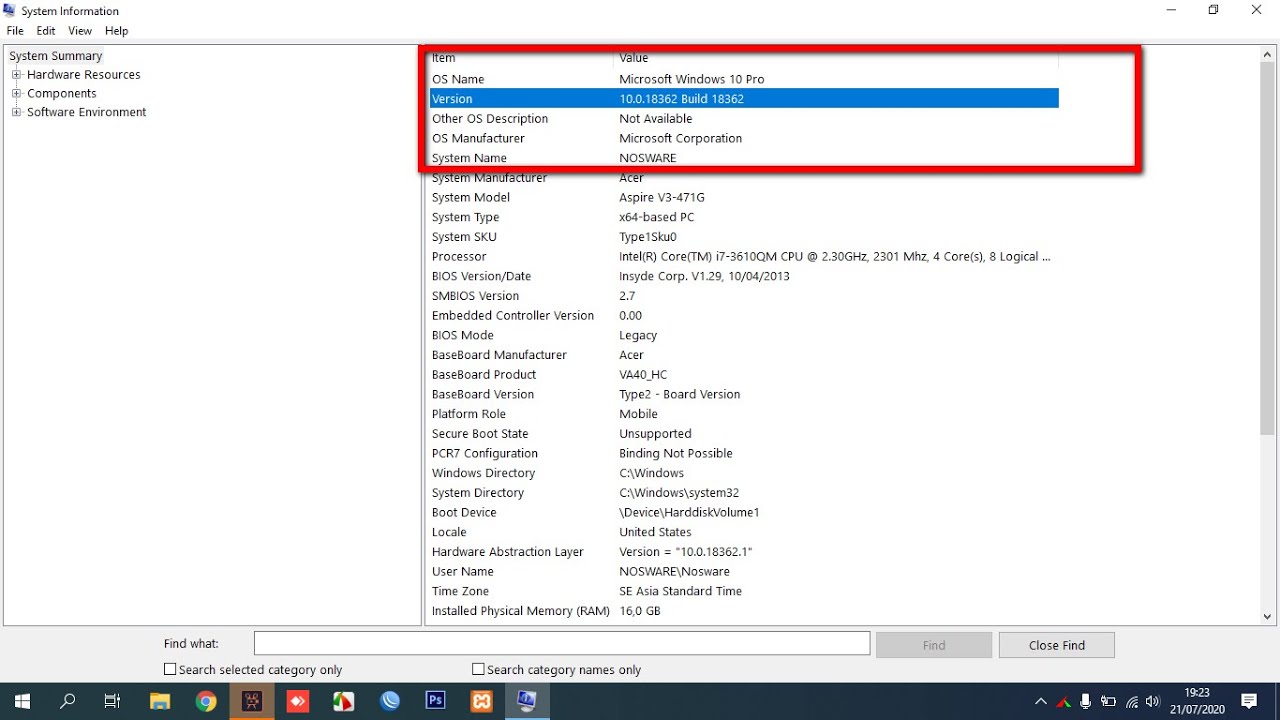This screenshot has width=1280, height=720.
Task: Select the System Model Aspire V3-471G row
Action: coord(744,197)
